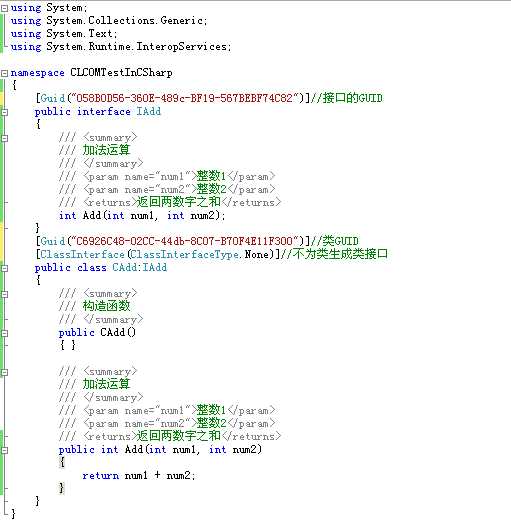The image size is (511, 530).
Task: Click the 'using System;' line
Action: coord(49,8)
